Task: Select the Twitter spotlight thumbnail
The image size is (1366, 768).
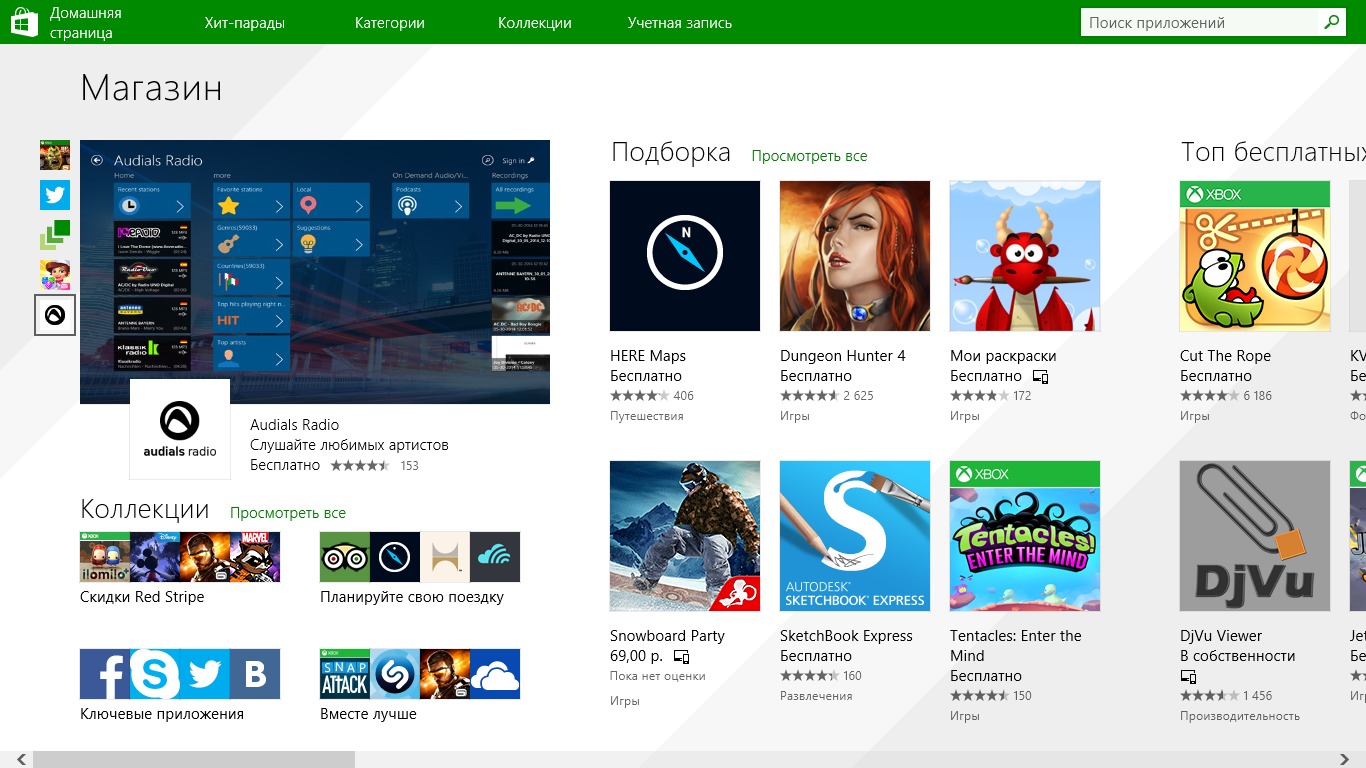Action: (x=55, y=195)
